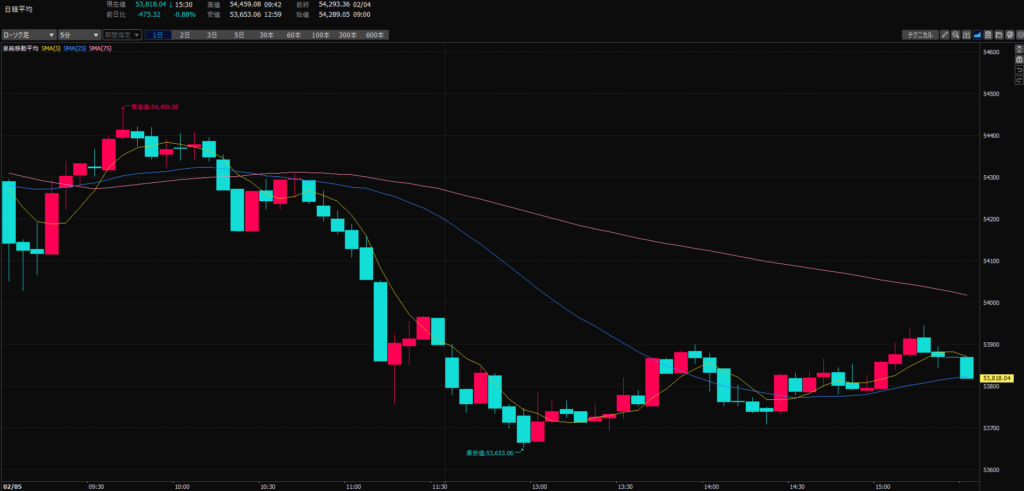Switch range to 5日
Image resolution: width=1024 pixels, height=491 pixels.
(x=239, y=34)
